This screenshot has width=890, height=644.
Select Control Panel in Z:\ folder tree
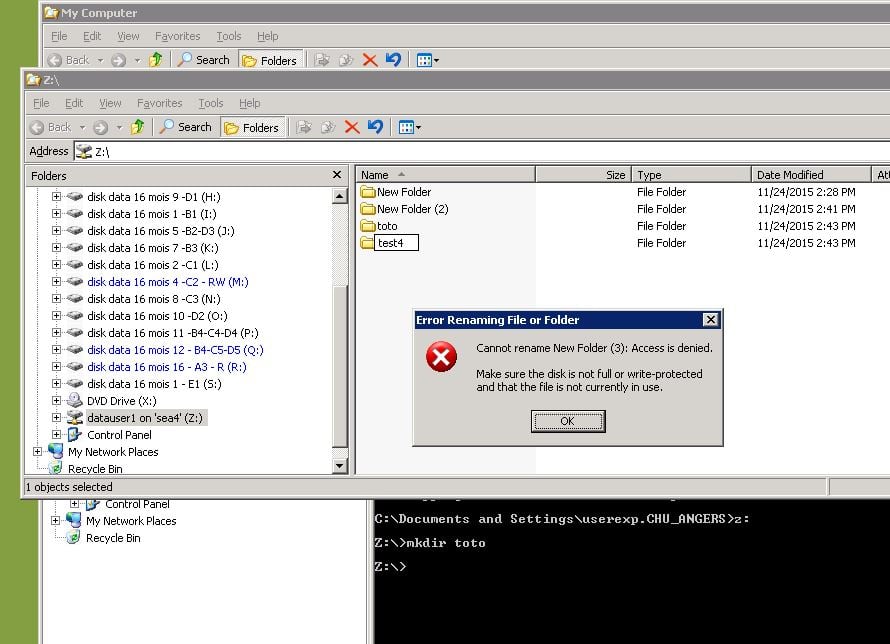click(x=119, y=435)
